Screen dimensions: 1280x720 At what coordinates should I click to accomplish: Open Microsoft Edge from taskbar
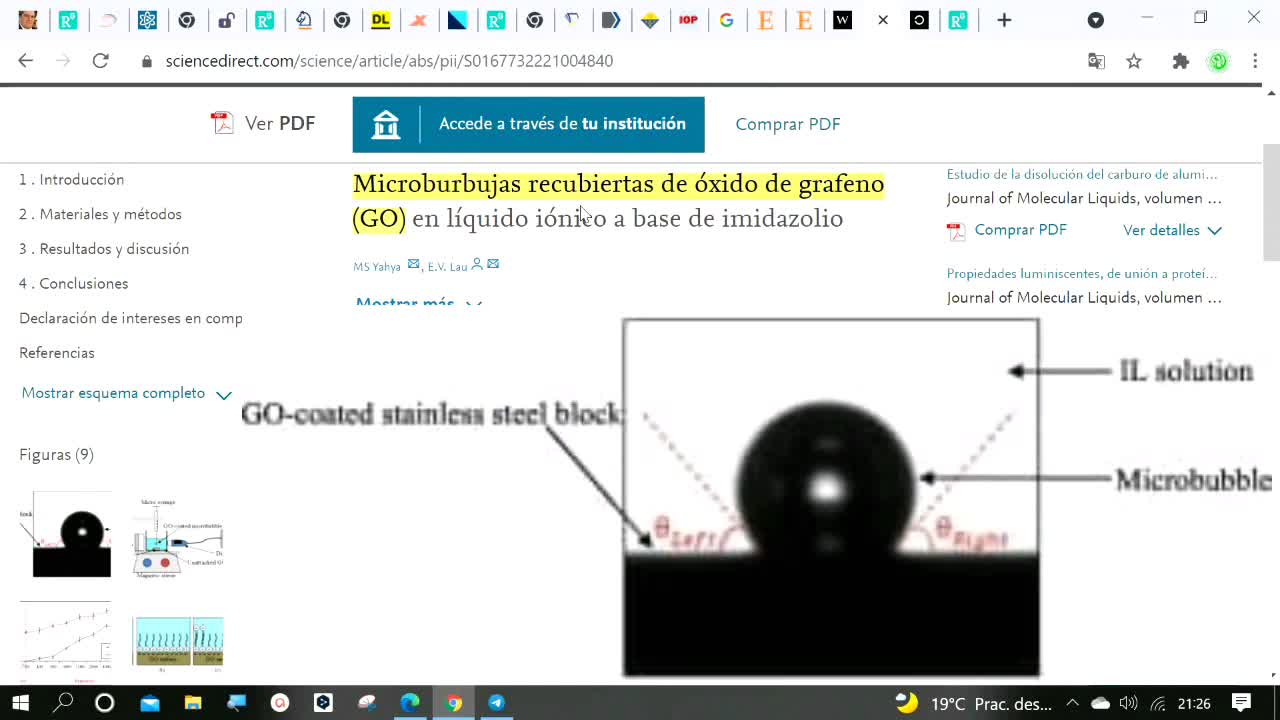point(410,703)
